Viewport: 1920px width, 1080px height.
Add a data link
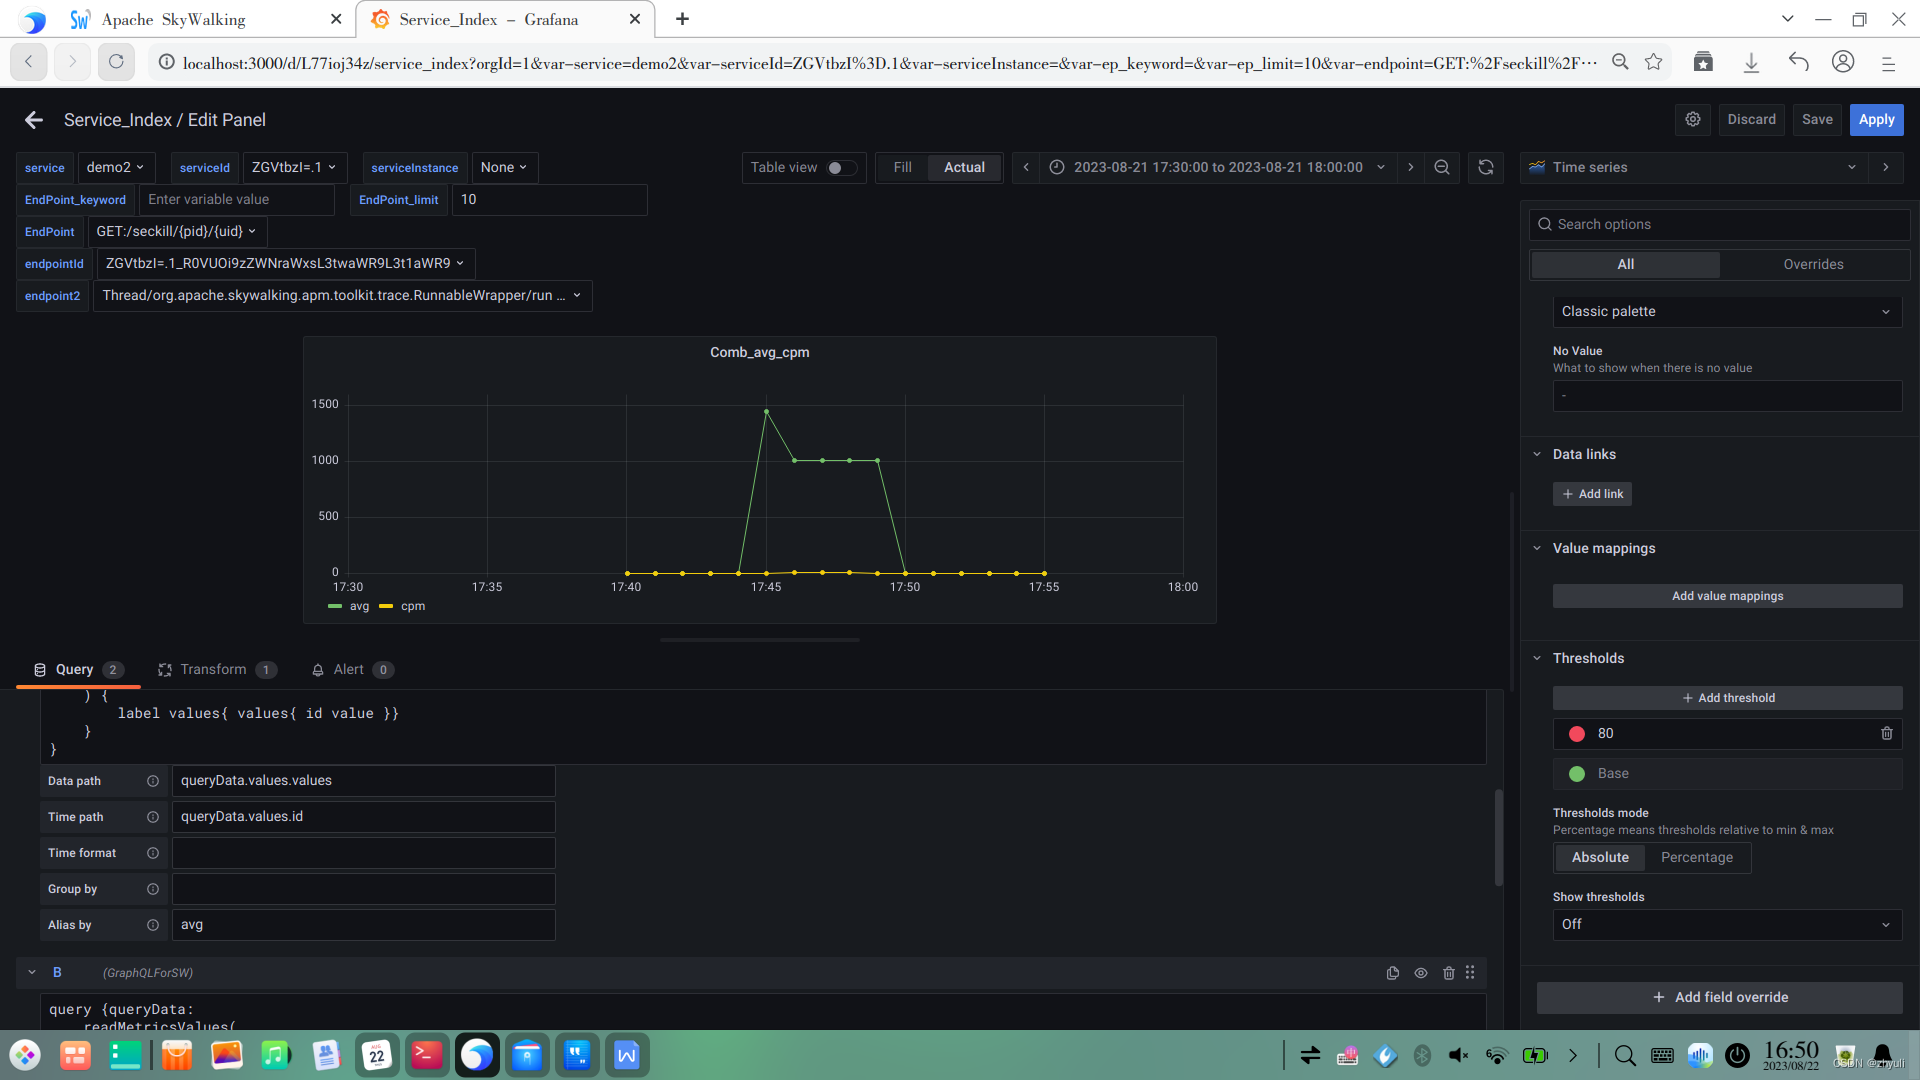(1592, 494)
